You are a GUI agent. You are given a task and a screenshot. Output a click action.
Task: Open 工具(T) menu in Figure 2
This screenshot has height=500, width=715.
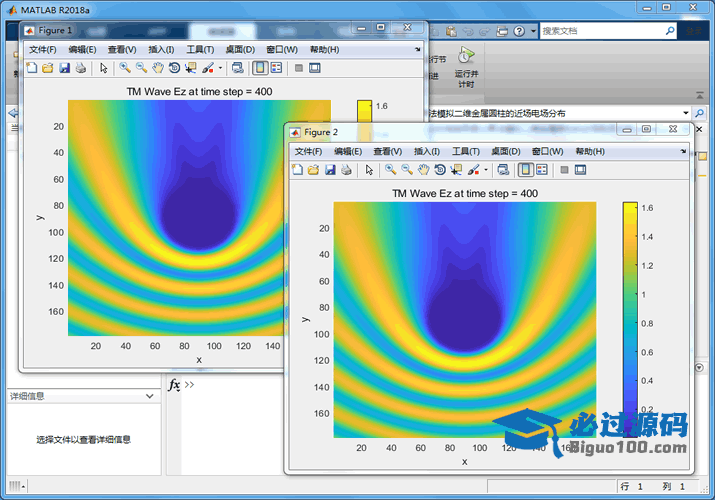(466, 151)
